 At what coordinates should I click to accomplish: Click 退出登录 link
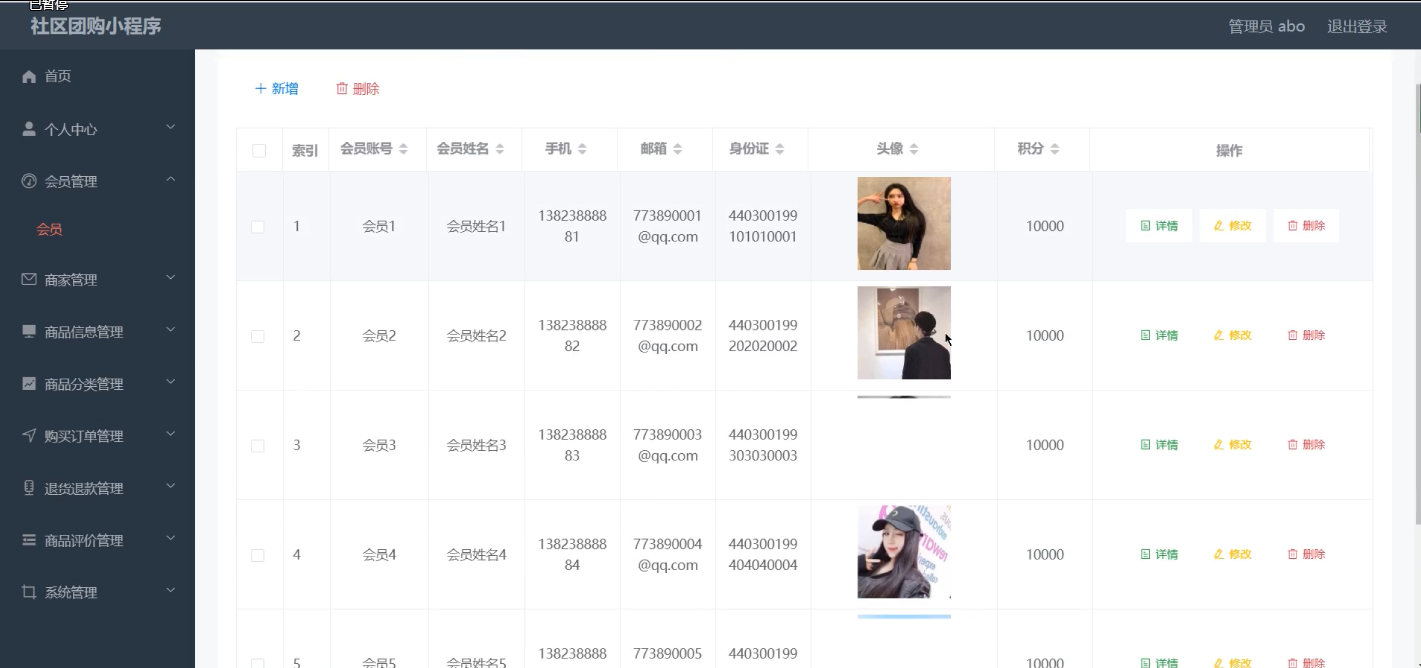(x=1357, y=27)
